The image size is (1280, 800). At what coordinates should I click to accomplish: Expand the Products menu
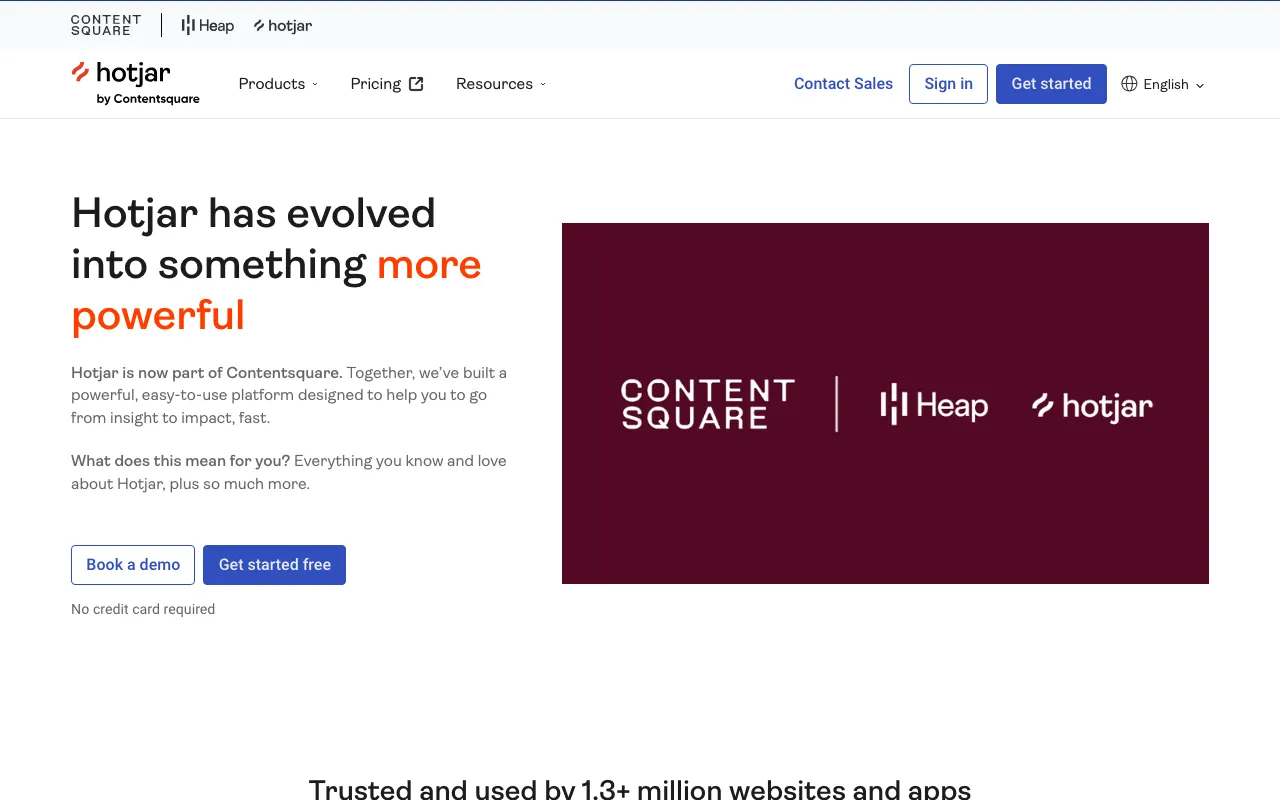(x=278, y=84)
